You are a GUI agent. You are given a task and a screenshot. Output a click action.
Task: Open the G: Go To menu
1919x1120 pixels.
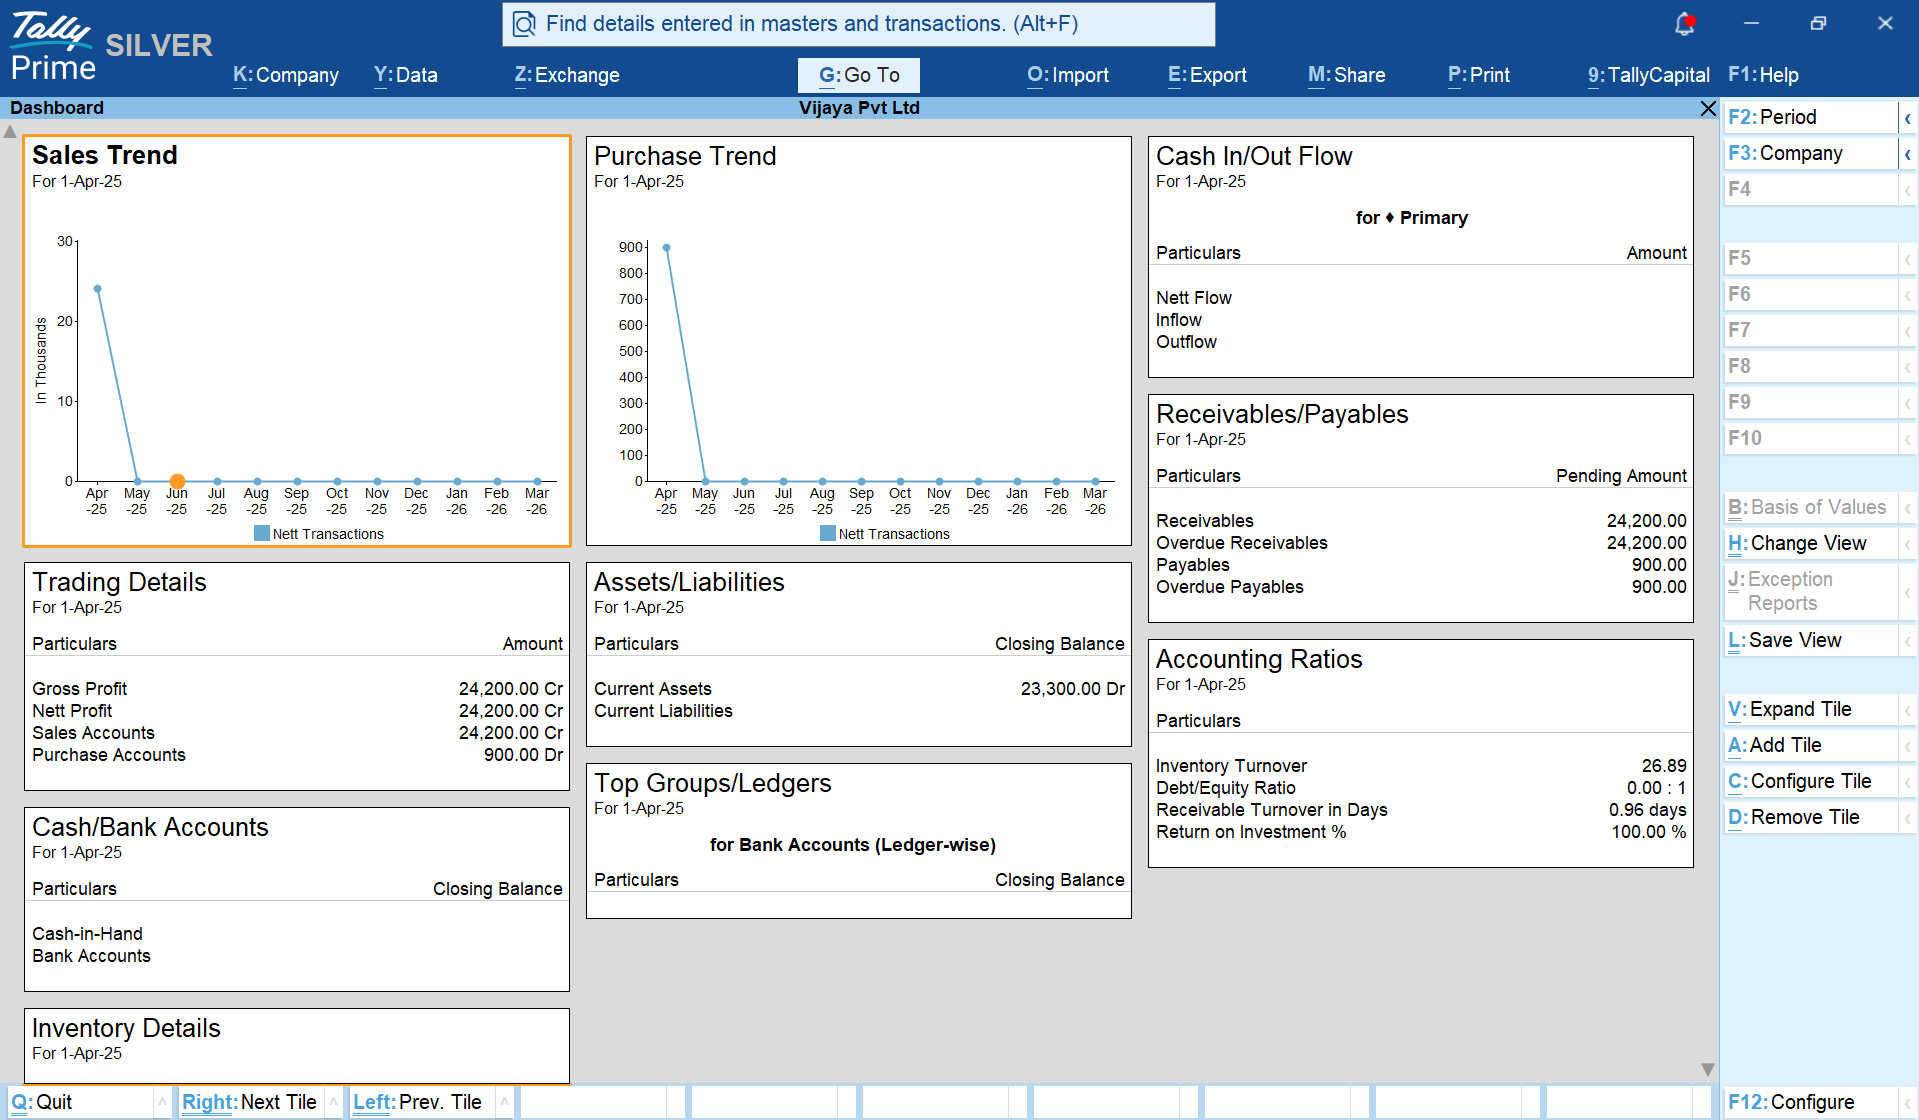[x=858, y=75]
